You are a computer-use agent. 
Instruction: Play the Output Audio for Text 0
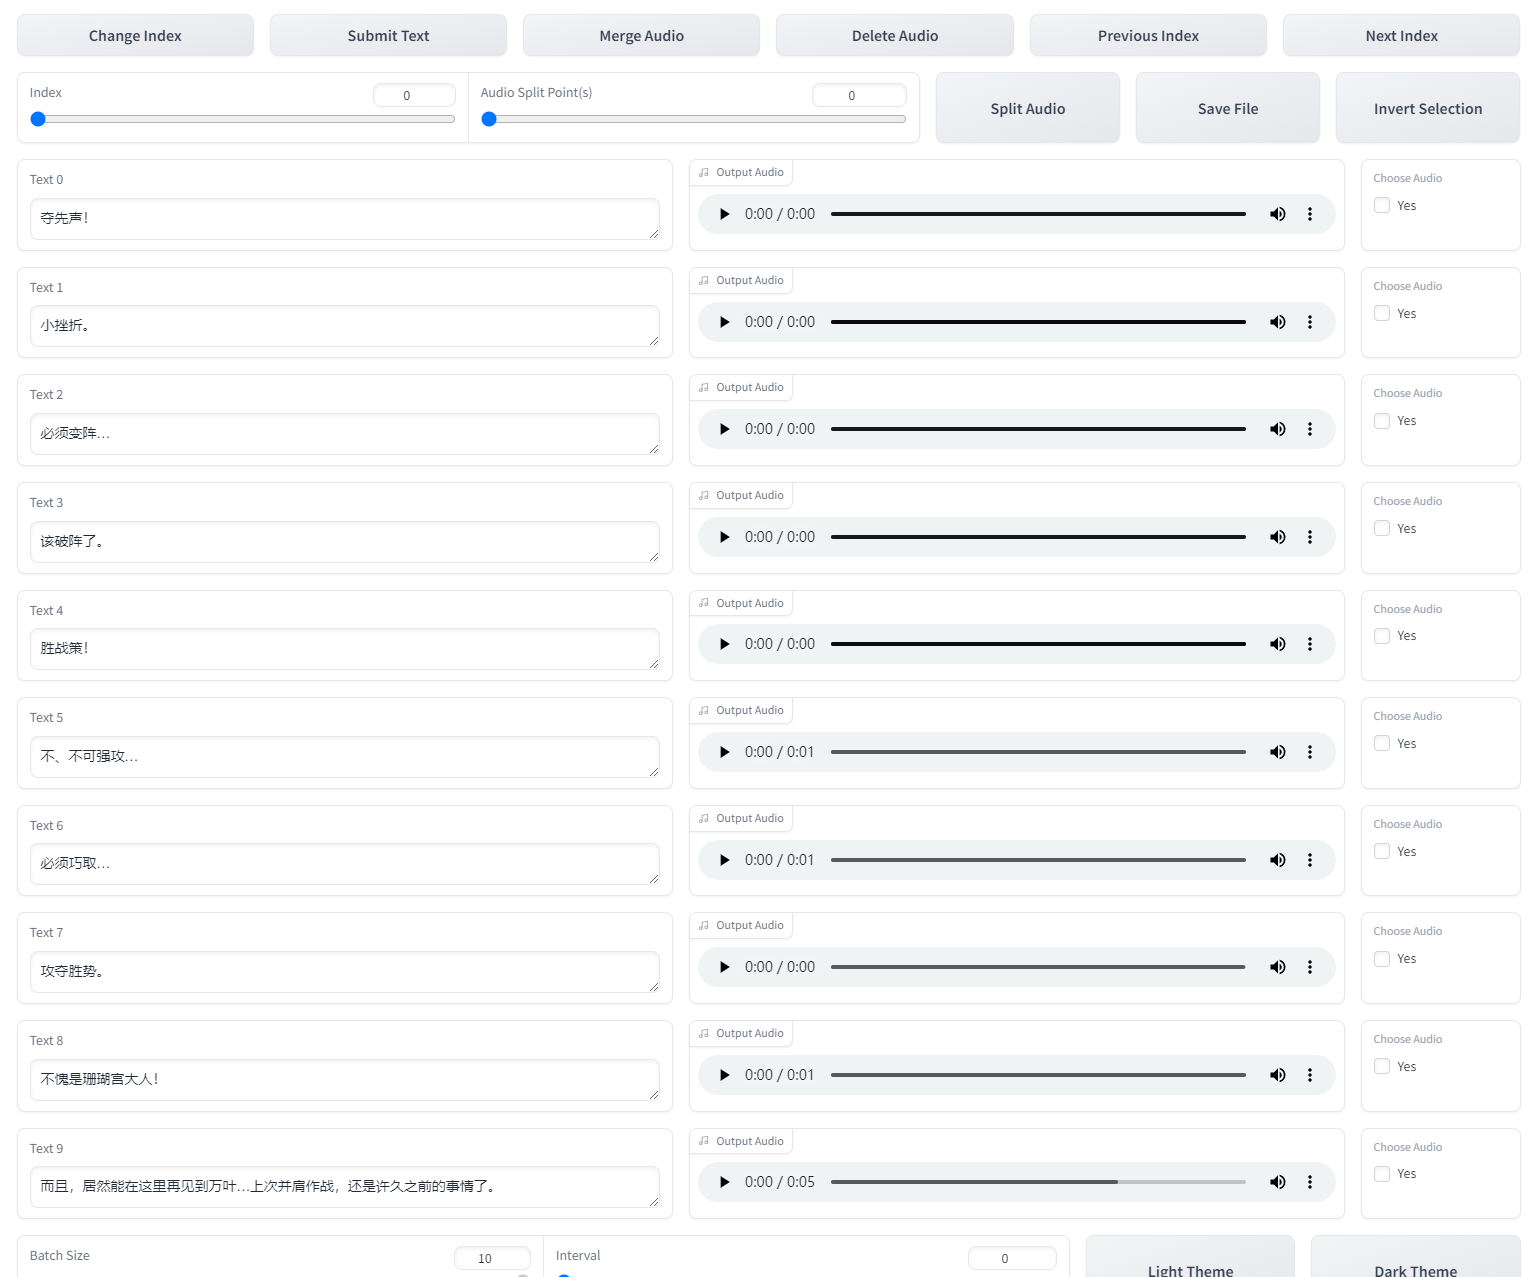coord(725,214)
